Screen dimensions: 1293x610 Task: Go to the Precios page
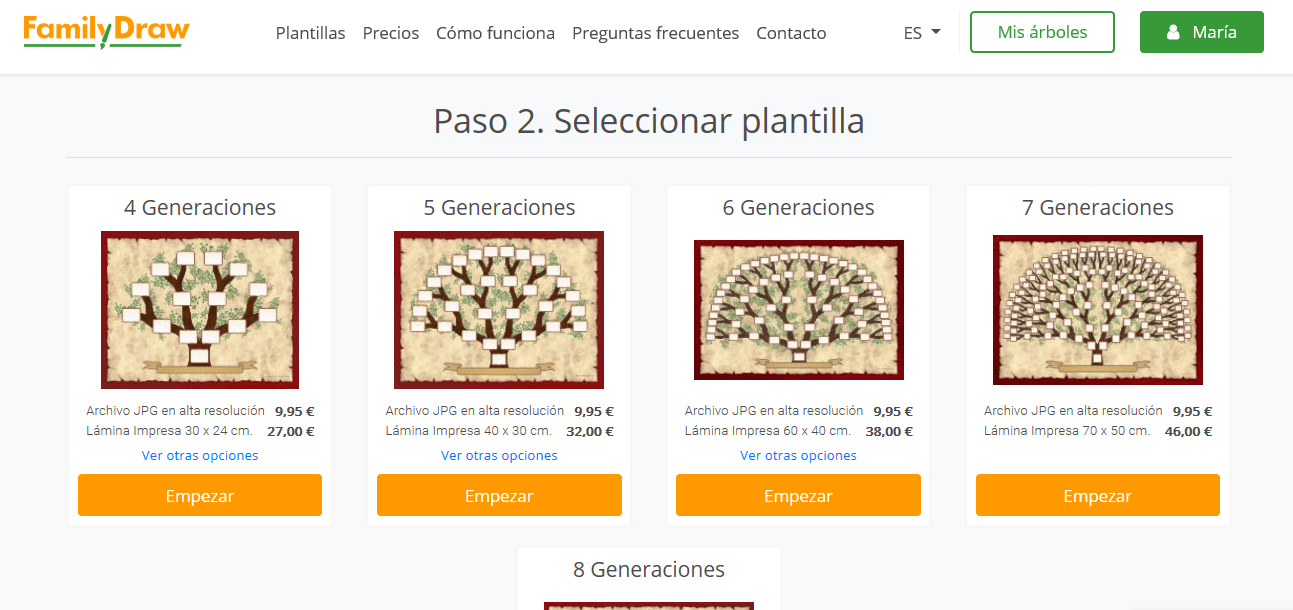(391, 33)
